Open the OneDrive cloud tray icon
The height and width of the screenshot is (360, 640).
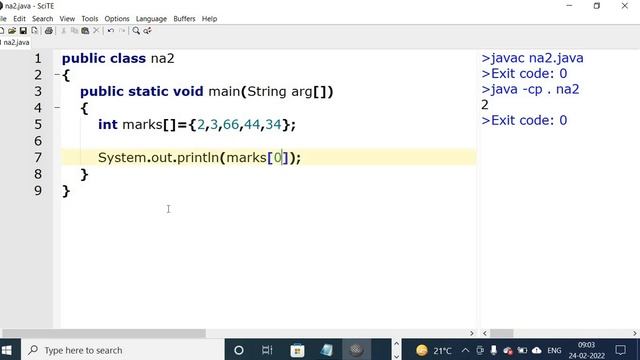pyautogui.click(x=537, y=350)
